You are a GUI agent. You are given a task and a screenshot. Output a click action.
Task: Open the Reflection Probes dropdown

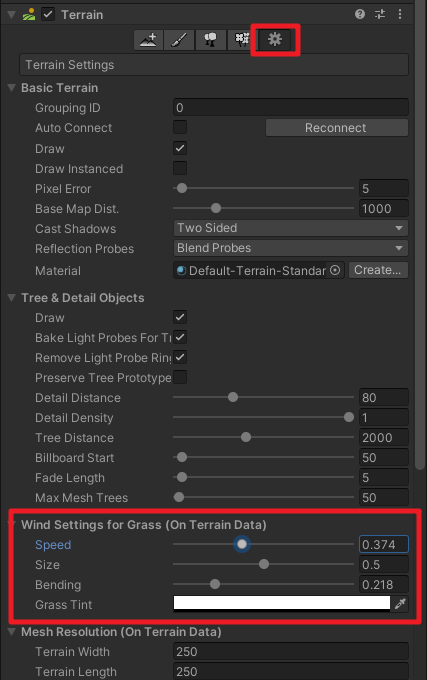click(290, 248)
